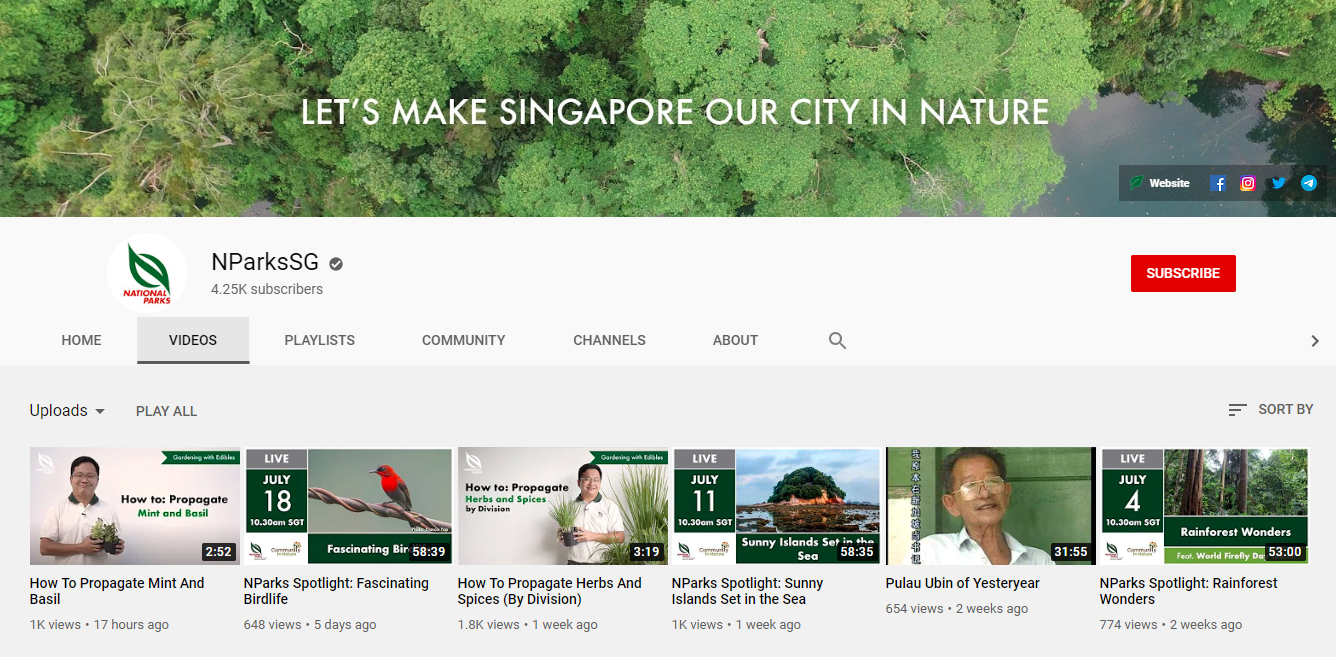Open the Website link in the banner

1160,183
